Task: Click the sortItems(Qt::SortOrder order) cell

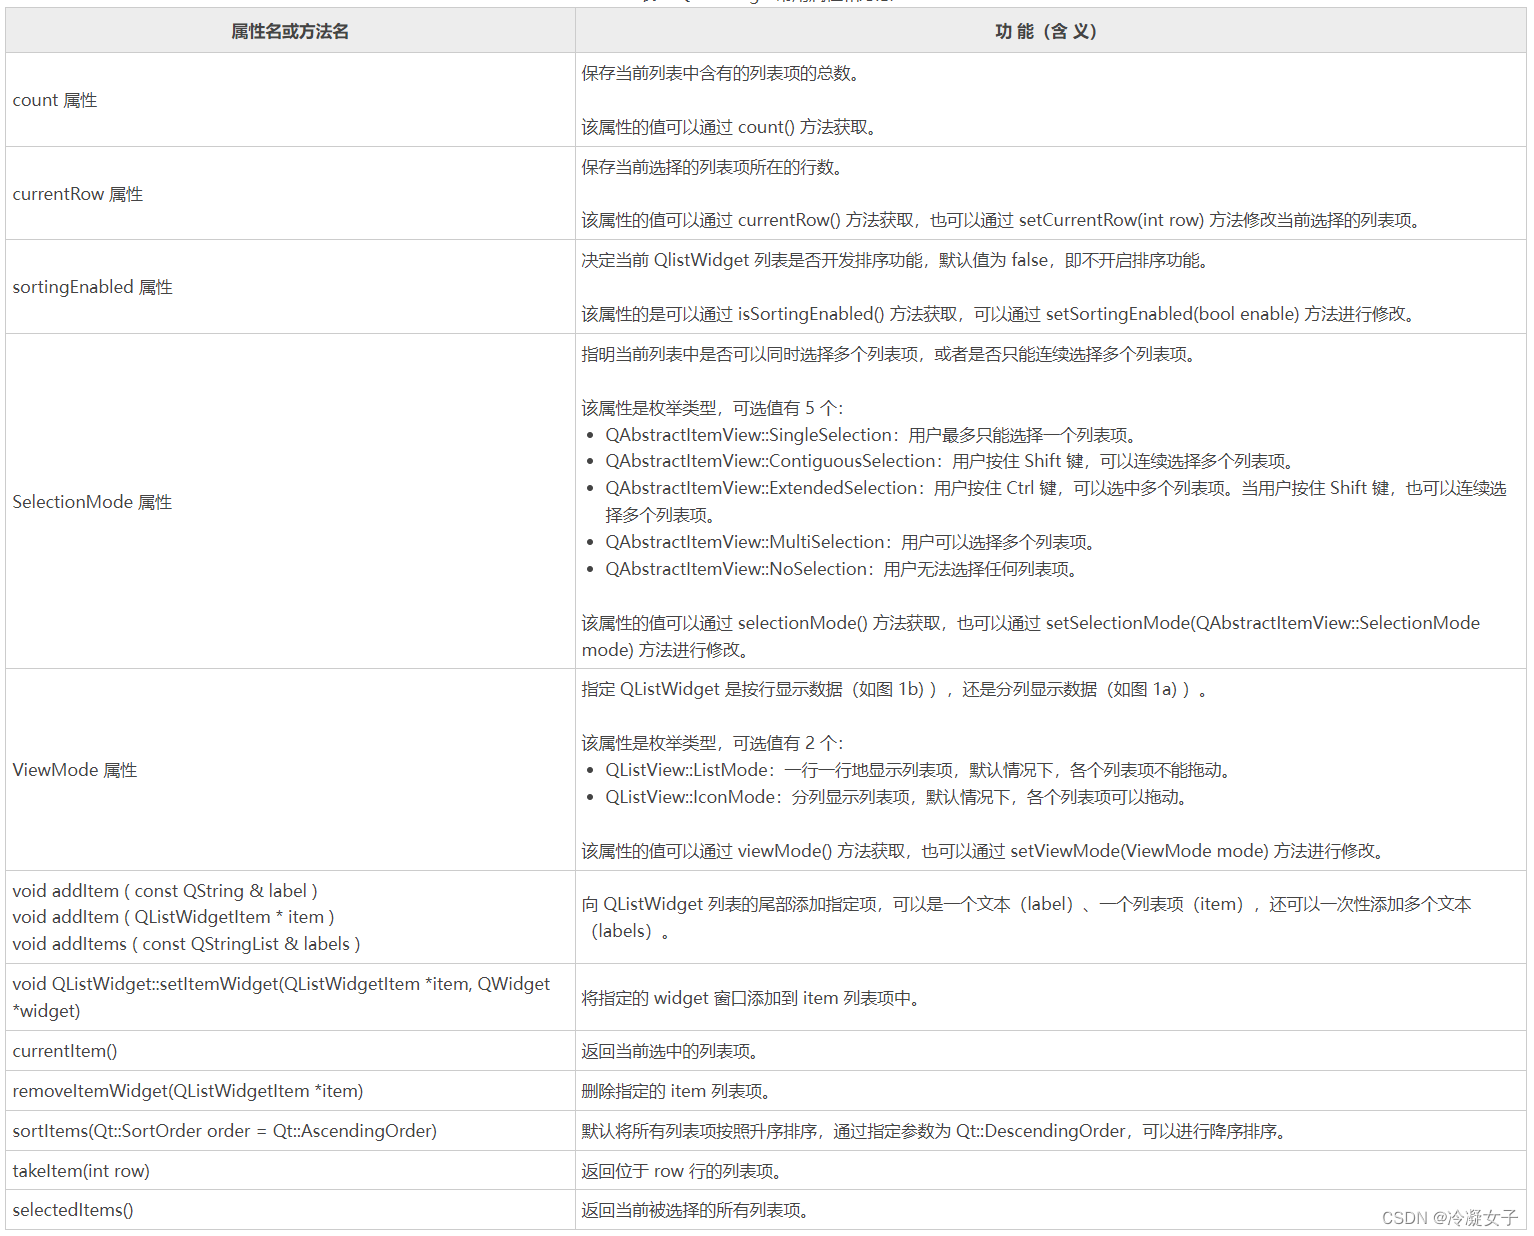Action: pos(290,1131)
